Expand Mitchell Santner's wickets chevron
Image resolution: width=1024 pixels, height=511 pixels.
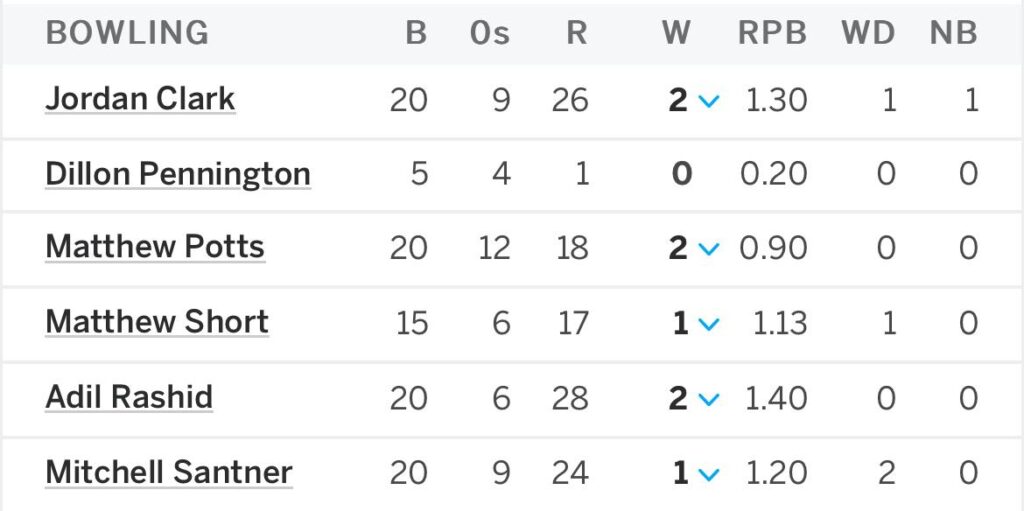click(x=709, y=474)
